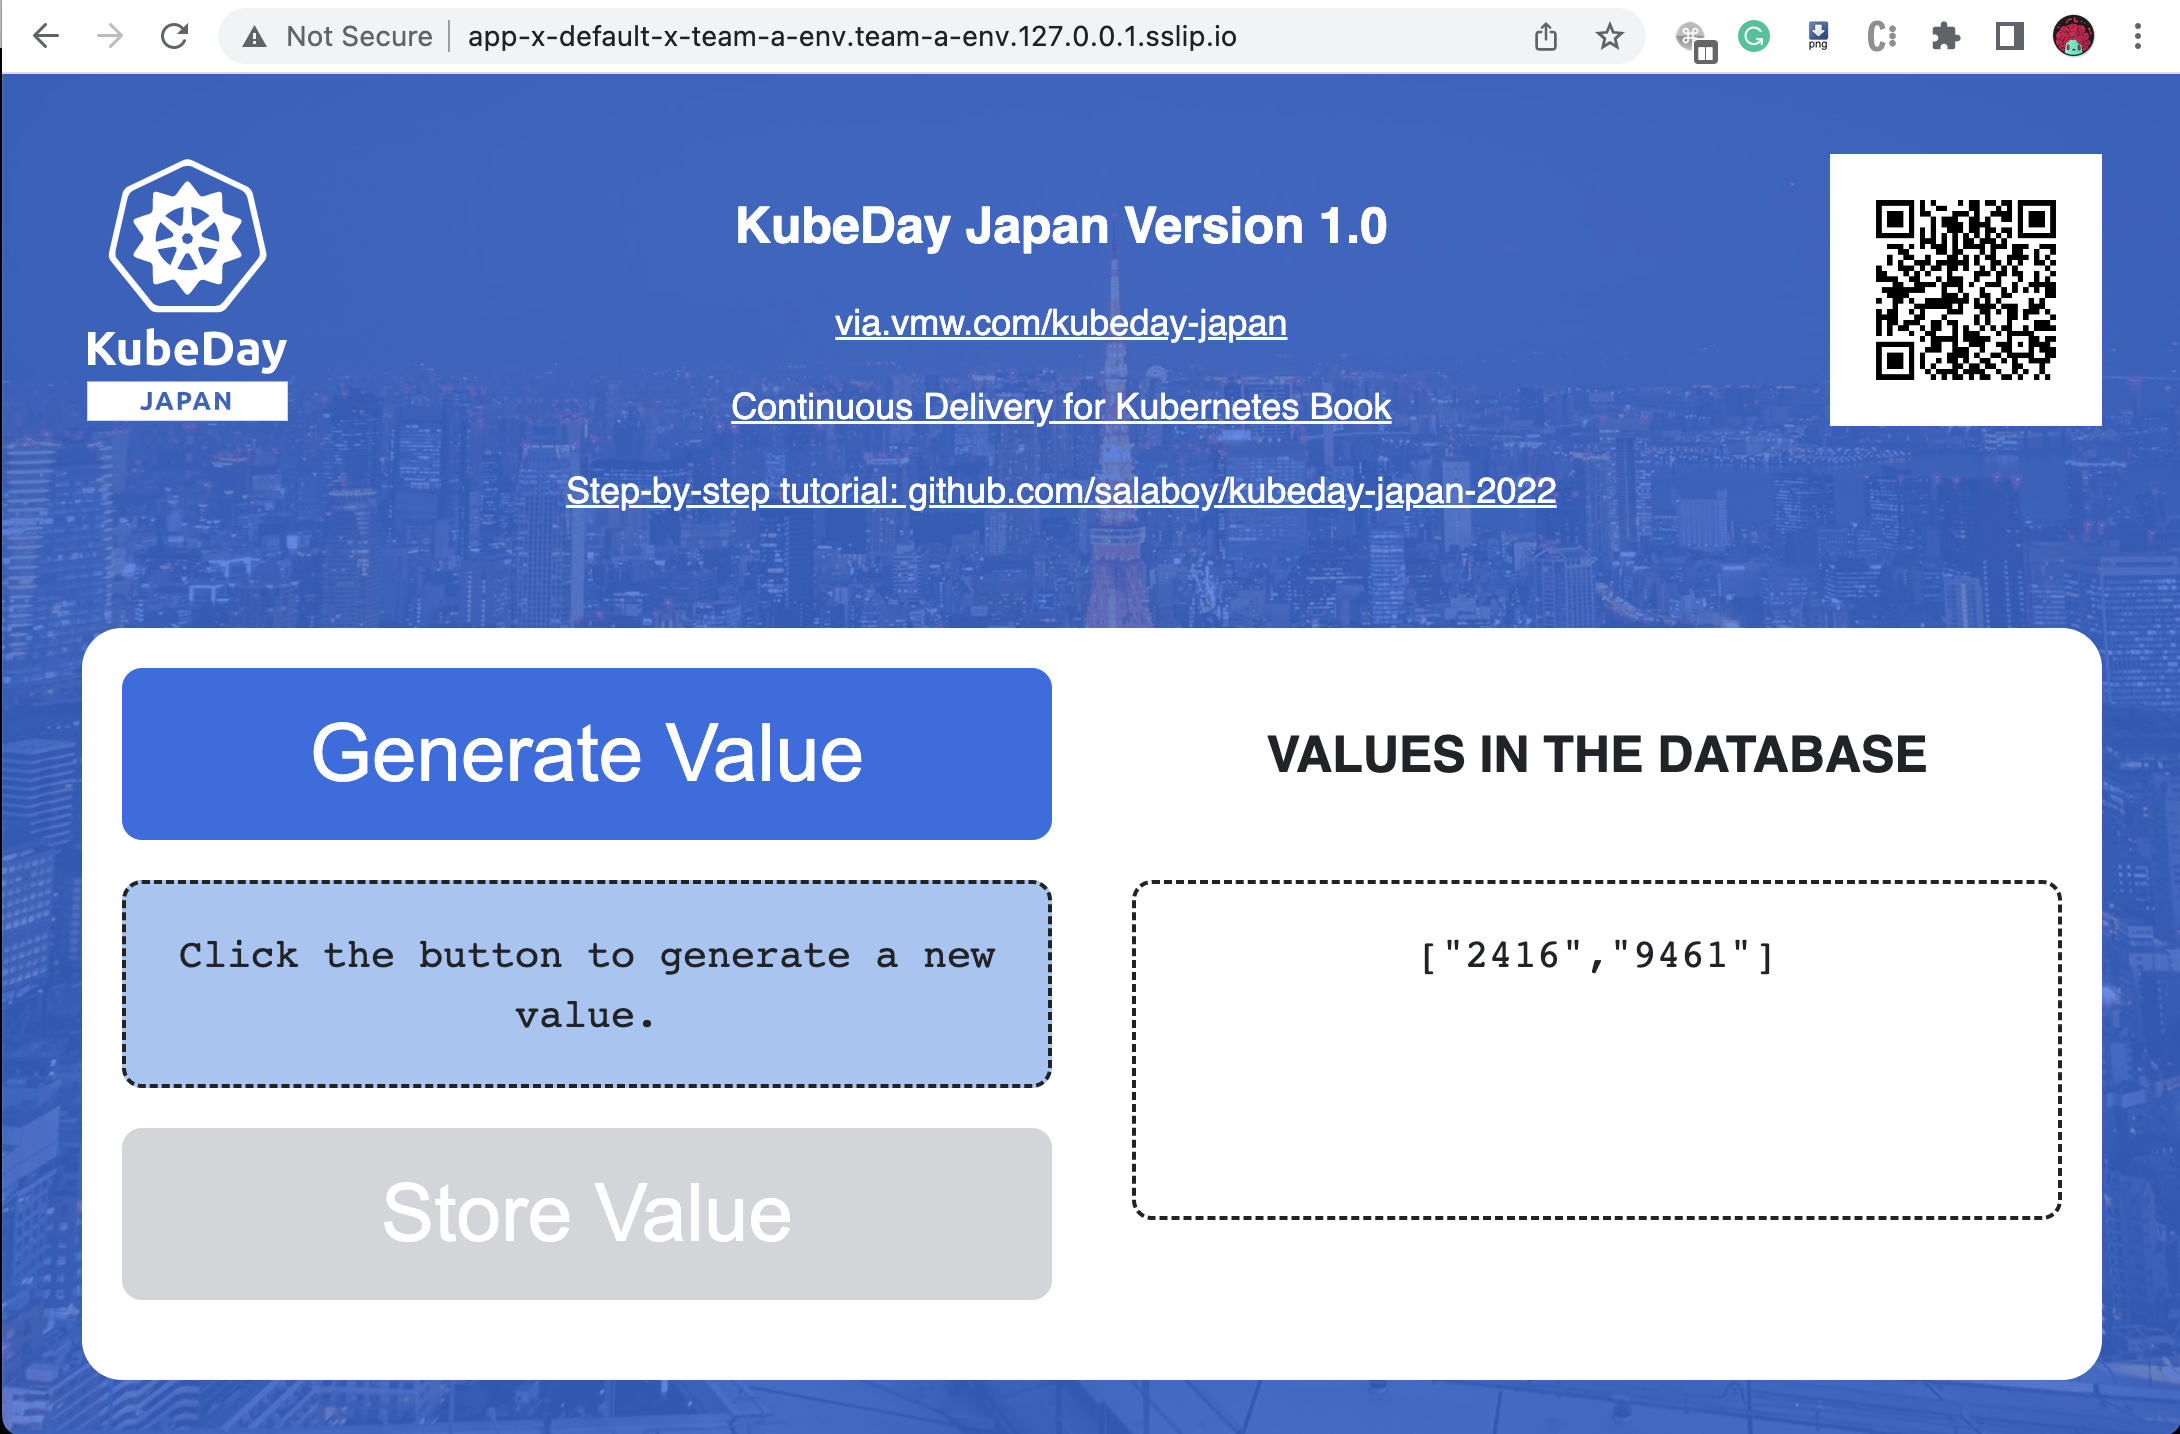Click the browser back arrow

click(x=46, y=37)
